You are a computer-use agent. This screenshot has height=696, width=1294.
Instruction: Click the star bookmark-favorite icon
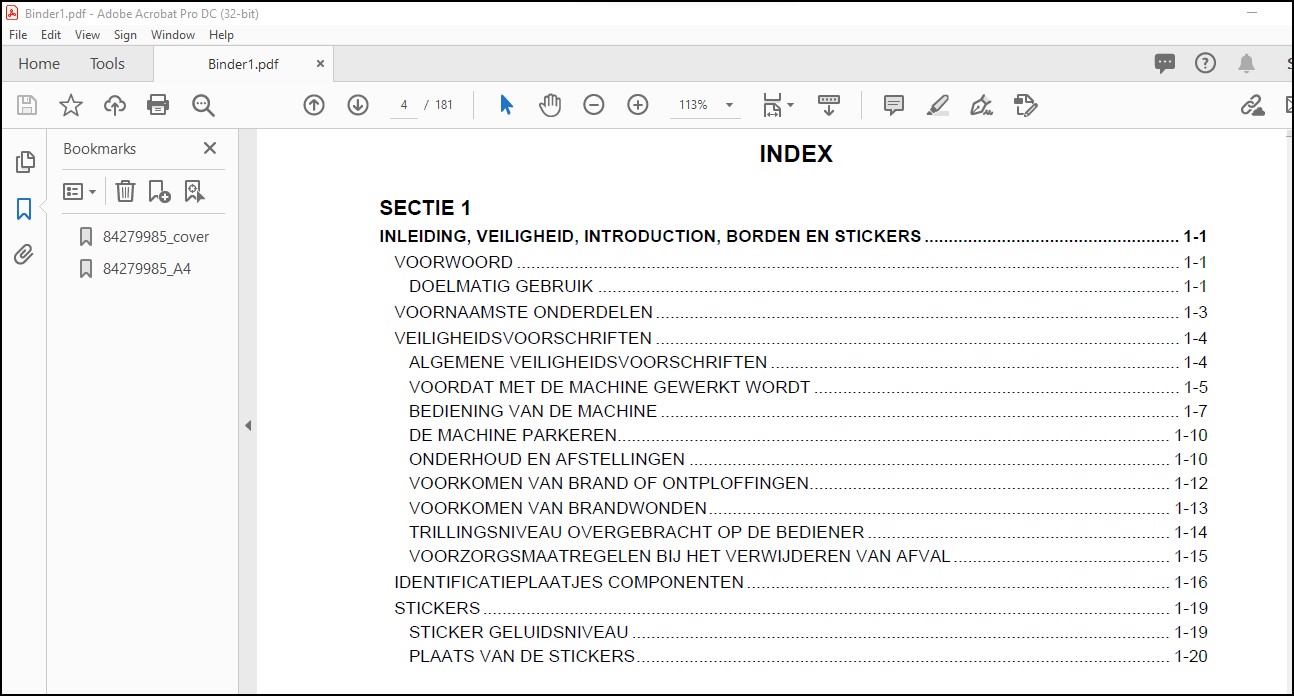pos(71,105)
